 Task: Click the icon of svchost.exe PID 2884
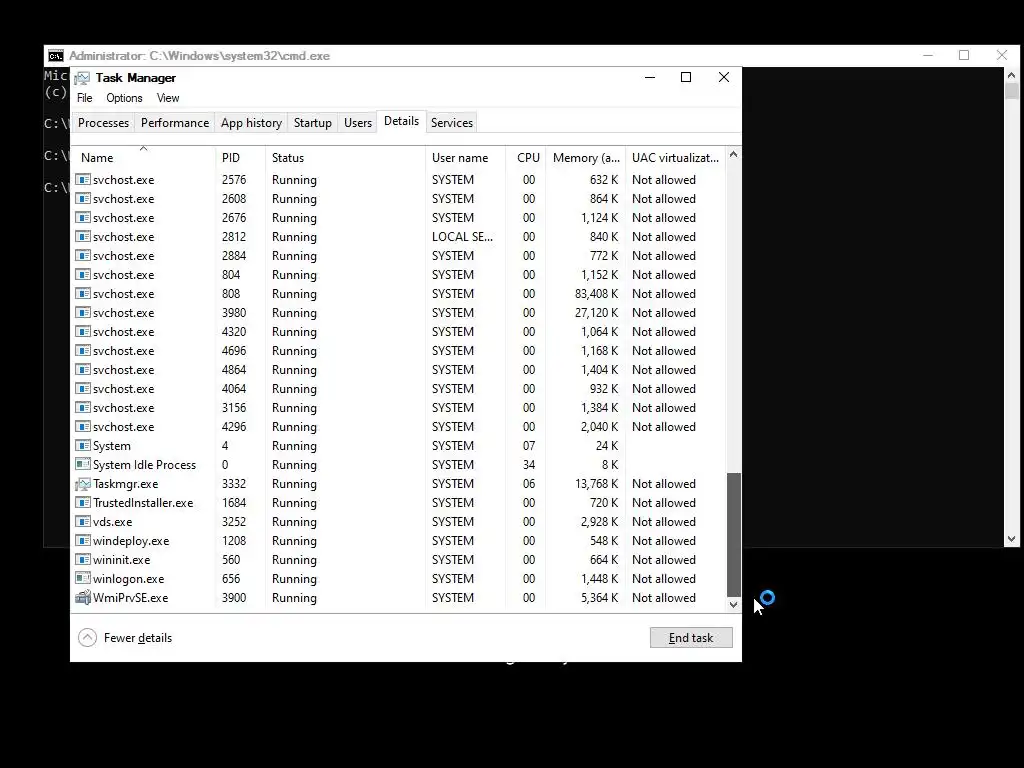click(x=82, y=255)
